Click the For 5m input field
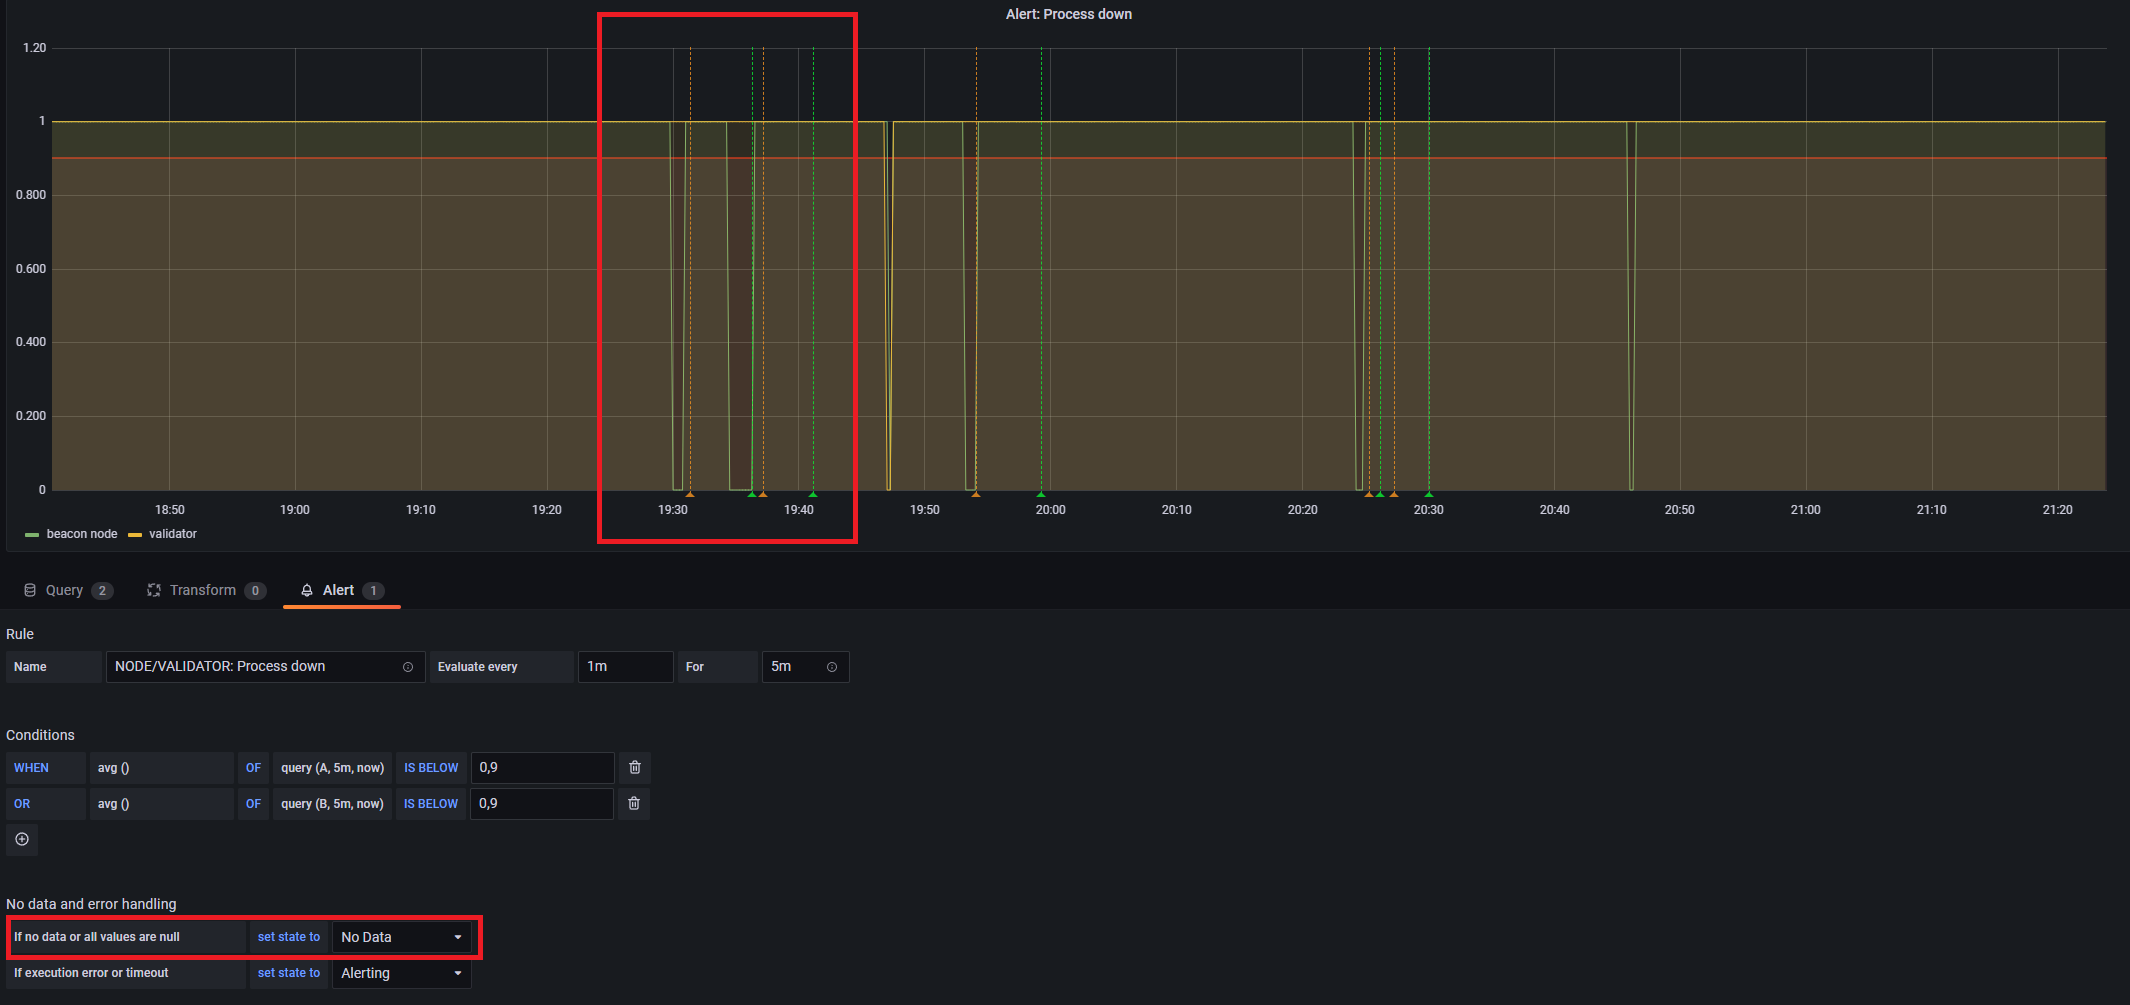Viewport: 2130px width, 1005px height. (x=805, y=667)
